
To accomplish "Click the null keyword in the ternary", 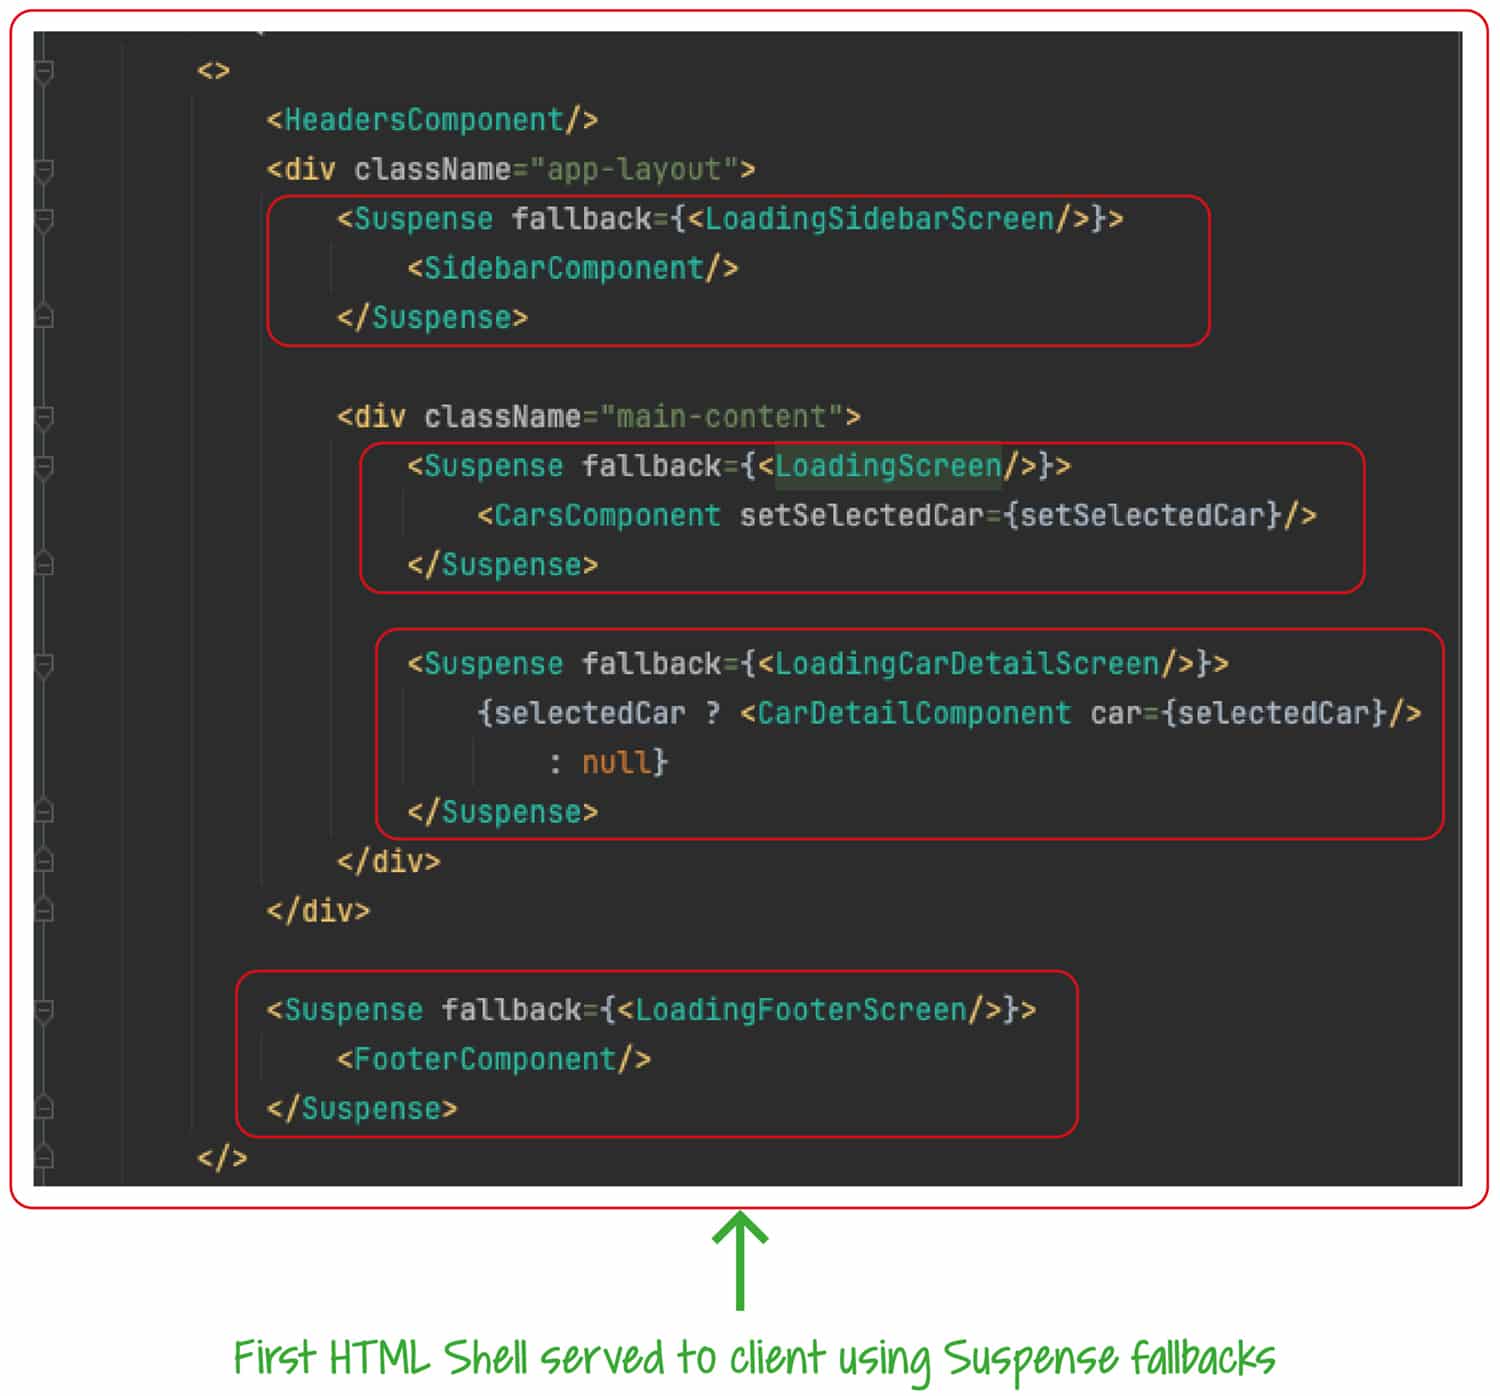I will pos(616,763).
